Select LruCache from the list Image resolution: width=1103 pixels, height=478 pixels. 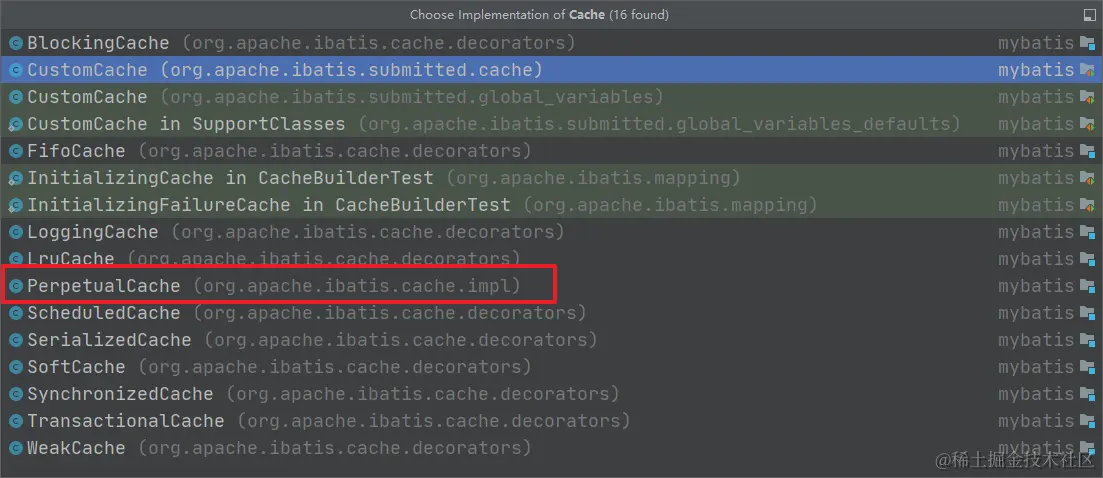(71, 259)
